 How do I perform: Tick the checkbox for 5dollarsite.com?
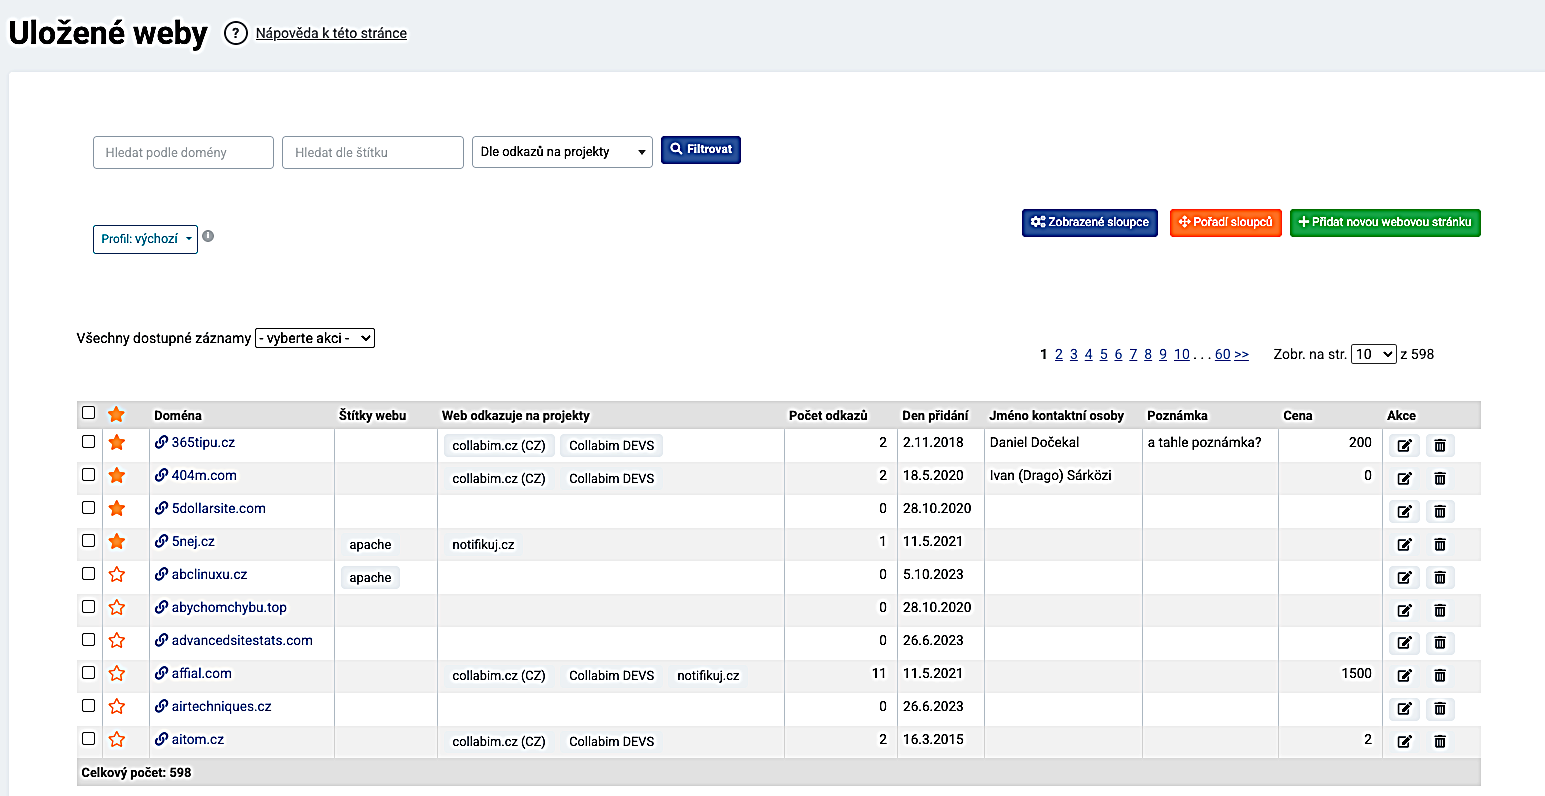point(88,507)
